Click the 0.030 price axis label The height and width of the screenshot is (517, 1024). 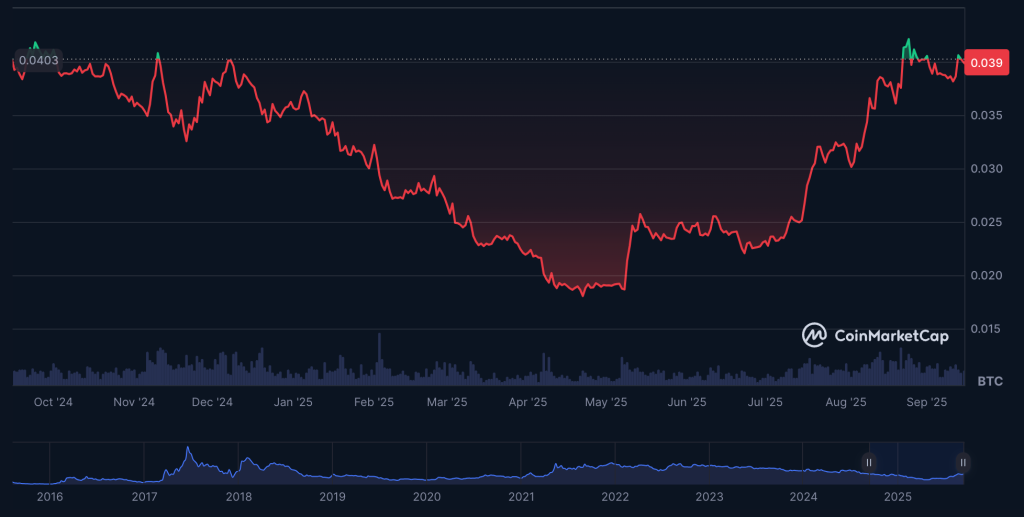pyautogui.click(x=987, y=169)
